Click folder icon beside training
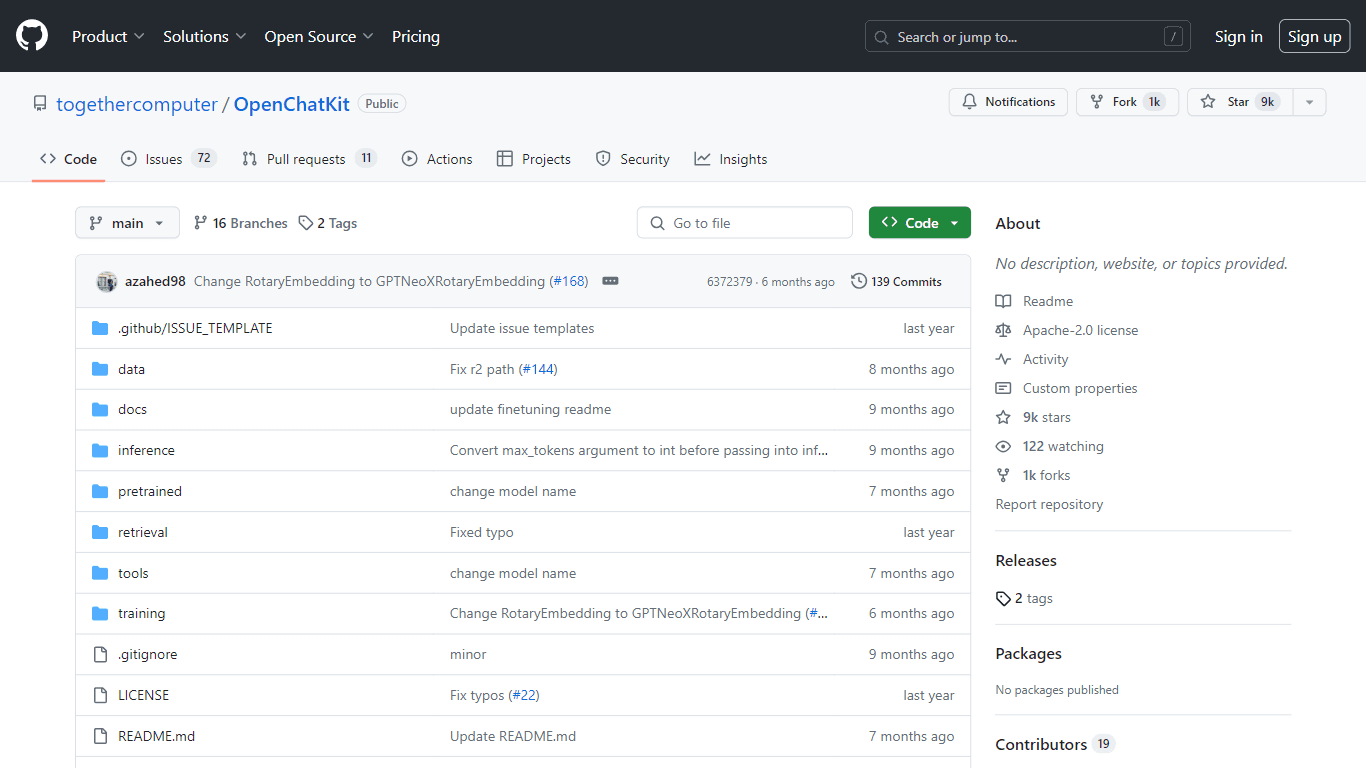This screenshot has width=1366, height=768. [x=100, y=614]
